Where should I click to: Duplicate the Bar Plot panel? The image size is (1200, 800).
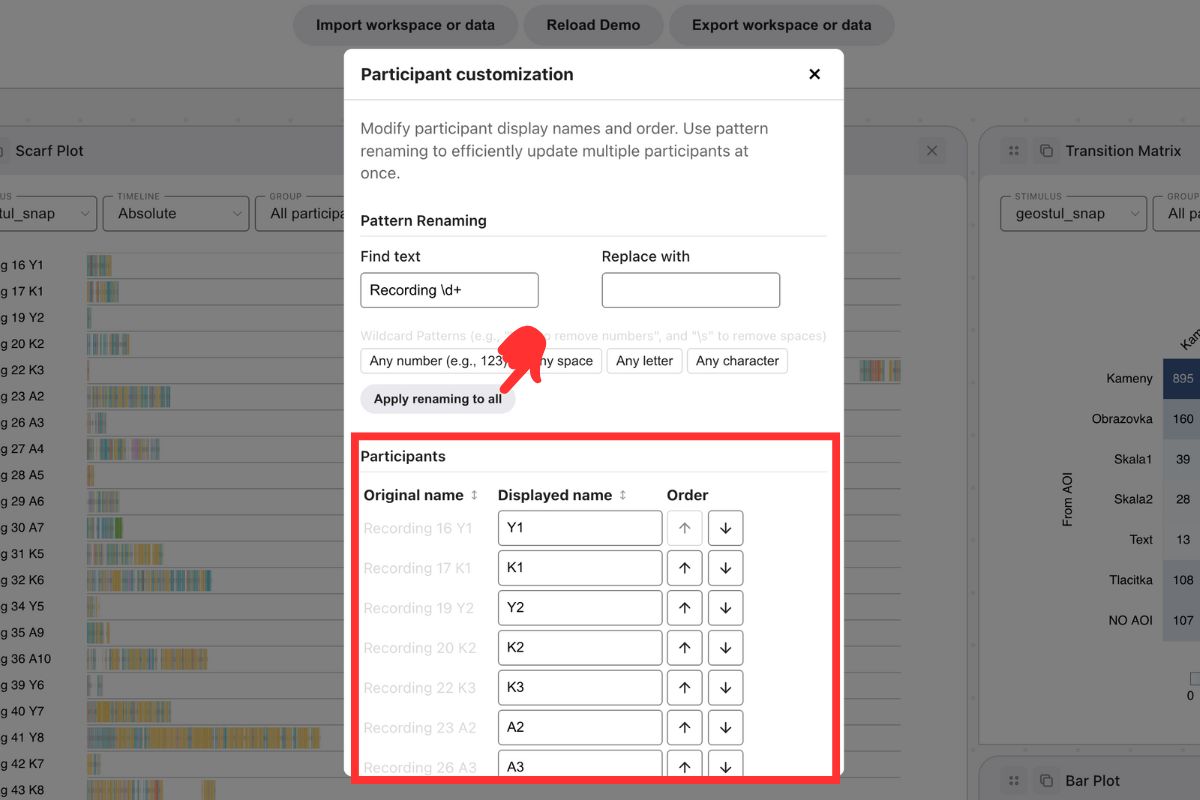pos(1046,780)
